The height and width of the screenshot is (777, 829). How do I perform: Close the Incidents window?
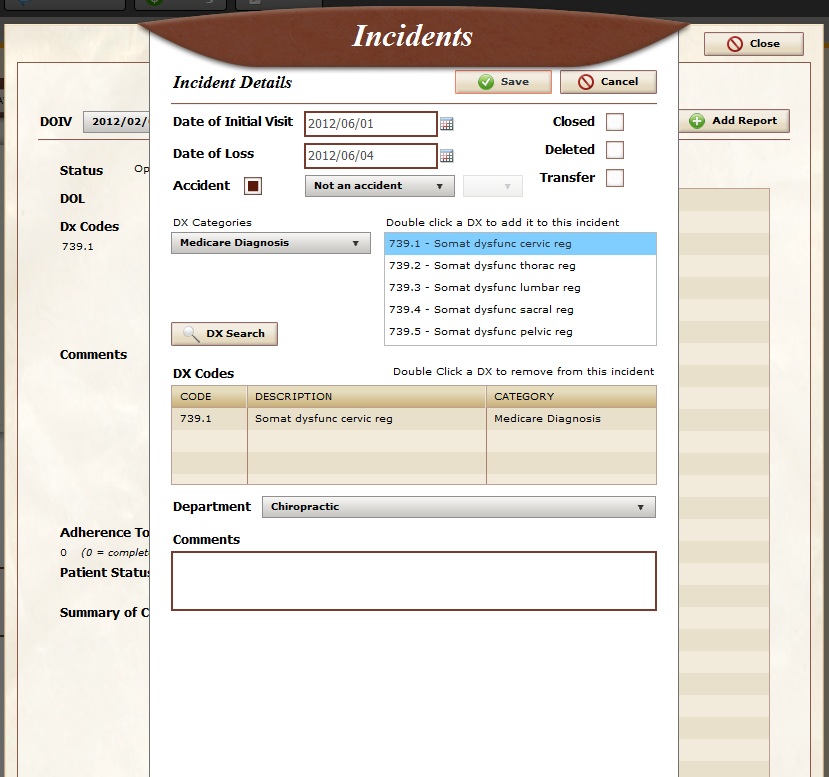tap(753, 44)
